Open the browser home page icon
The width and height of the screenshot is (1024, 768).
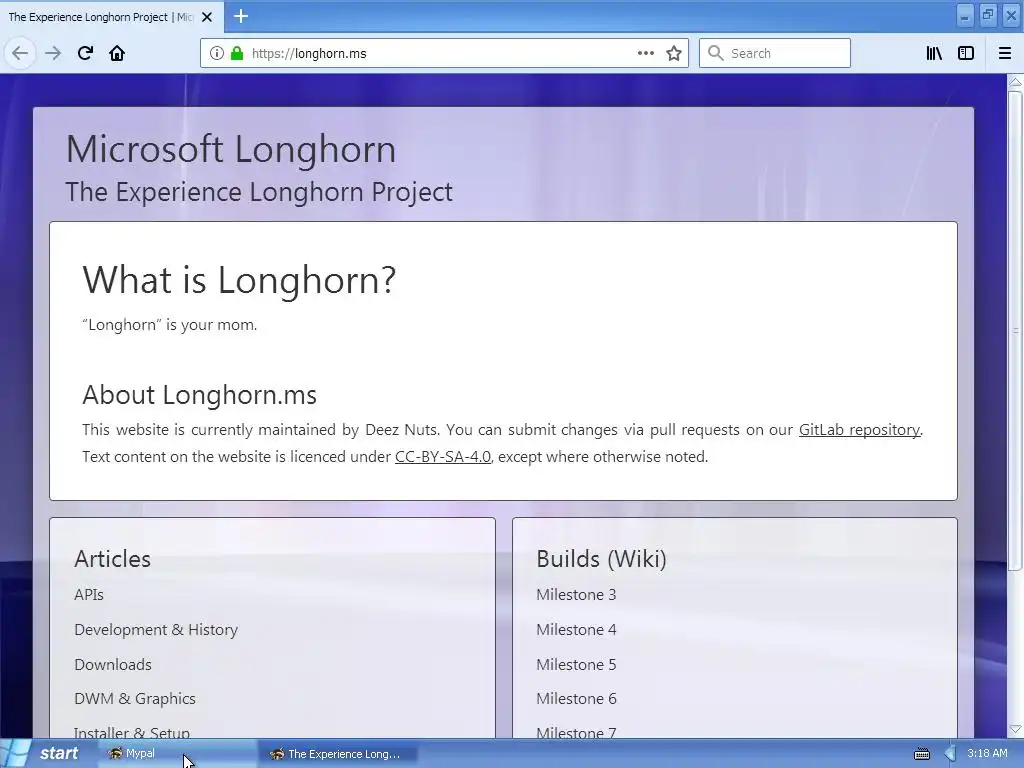click(x=117, y=53)
